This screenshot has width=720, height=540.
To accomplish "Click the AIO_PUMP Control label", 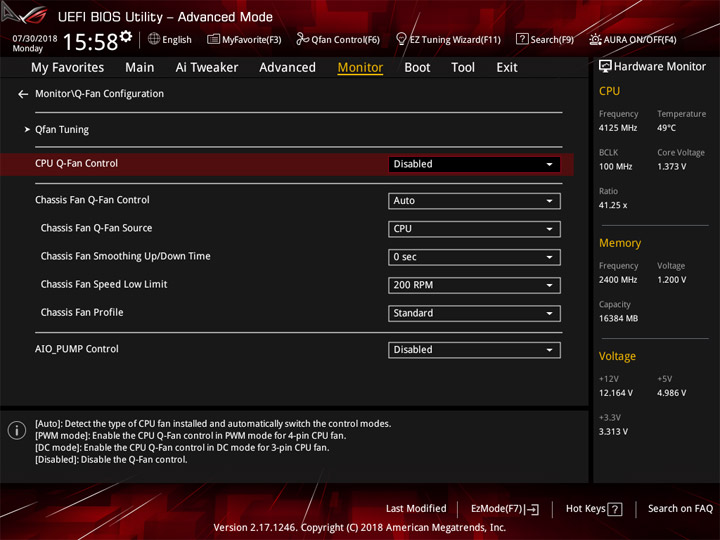I will (77, 349).
